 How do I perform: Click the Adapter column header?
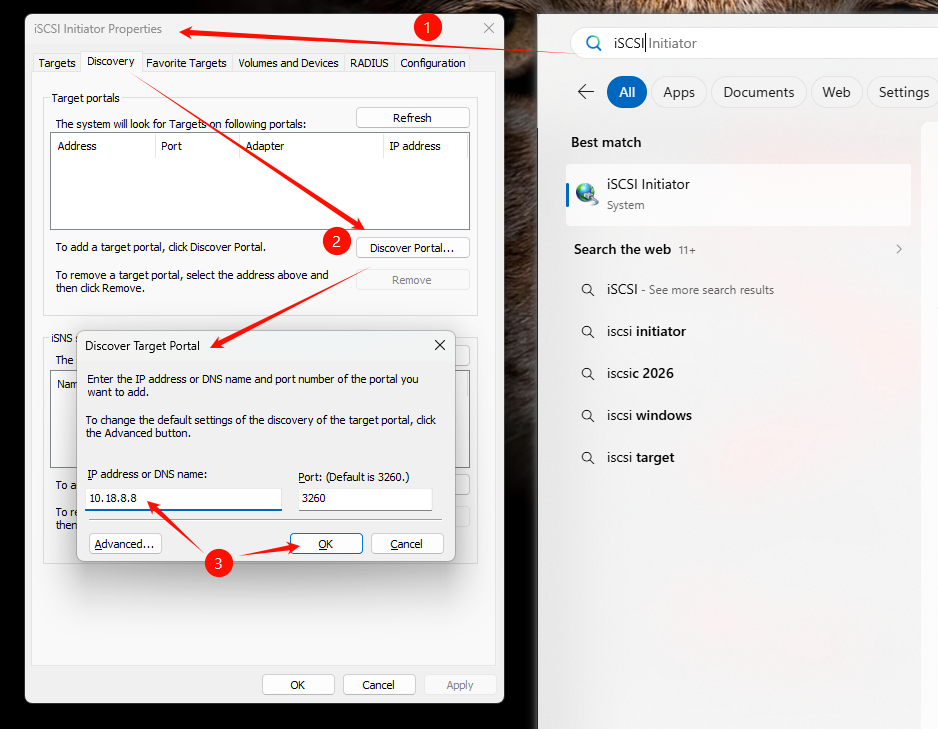point(311,146)
